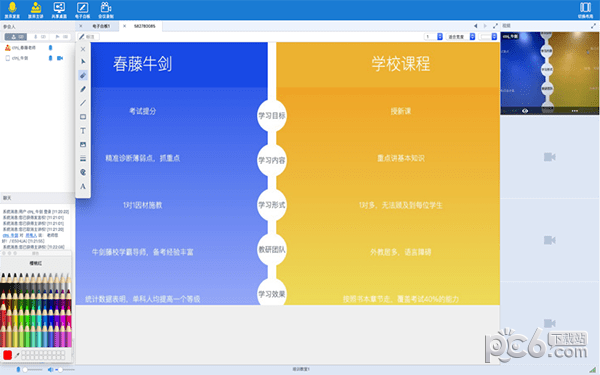Image resolution: width=600 pixels, height=375 pixels.
Task: Toggle the eye icon on video thumbnail
Action: click(x=525, y=111)
